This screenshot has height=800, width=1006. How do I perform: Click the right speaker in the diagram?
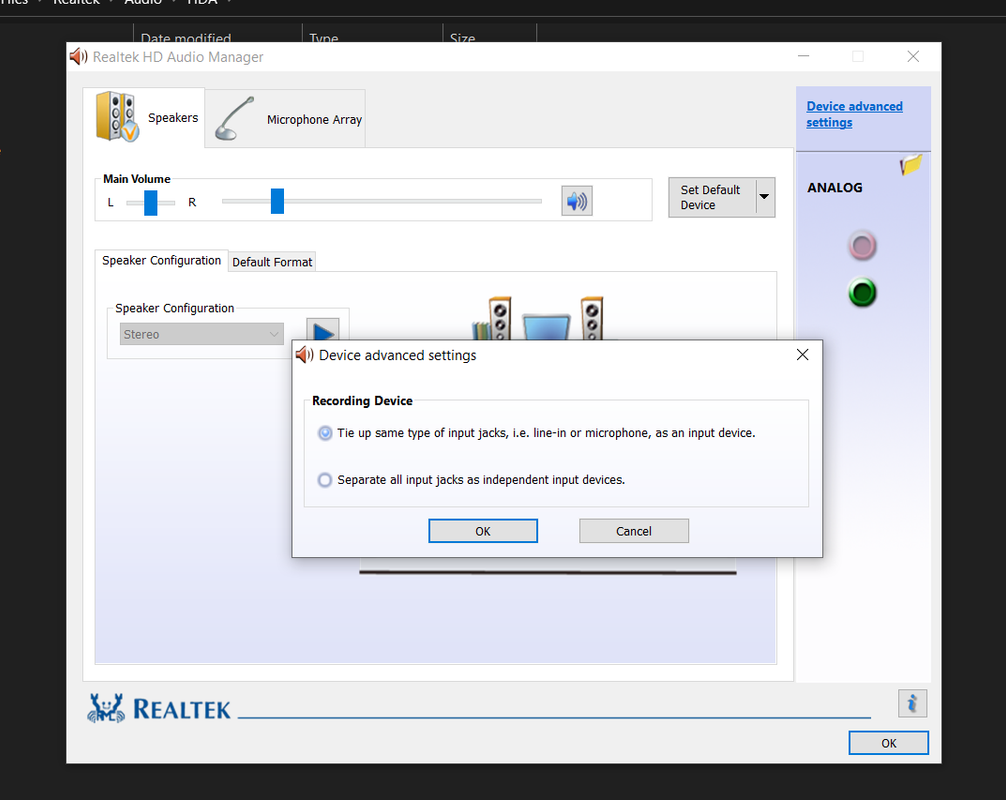click(592, 318)
